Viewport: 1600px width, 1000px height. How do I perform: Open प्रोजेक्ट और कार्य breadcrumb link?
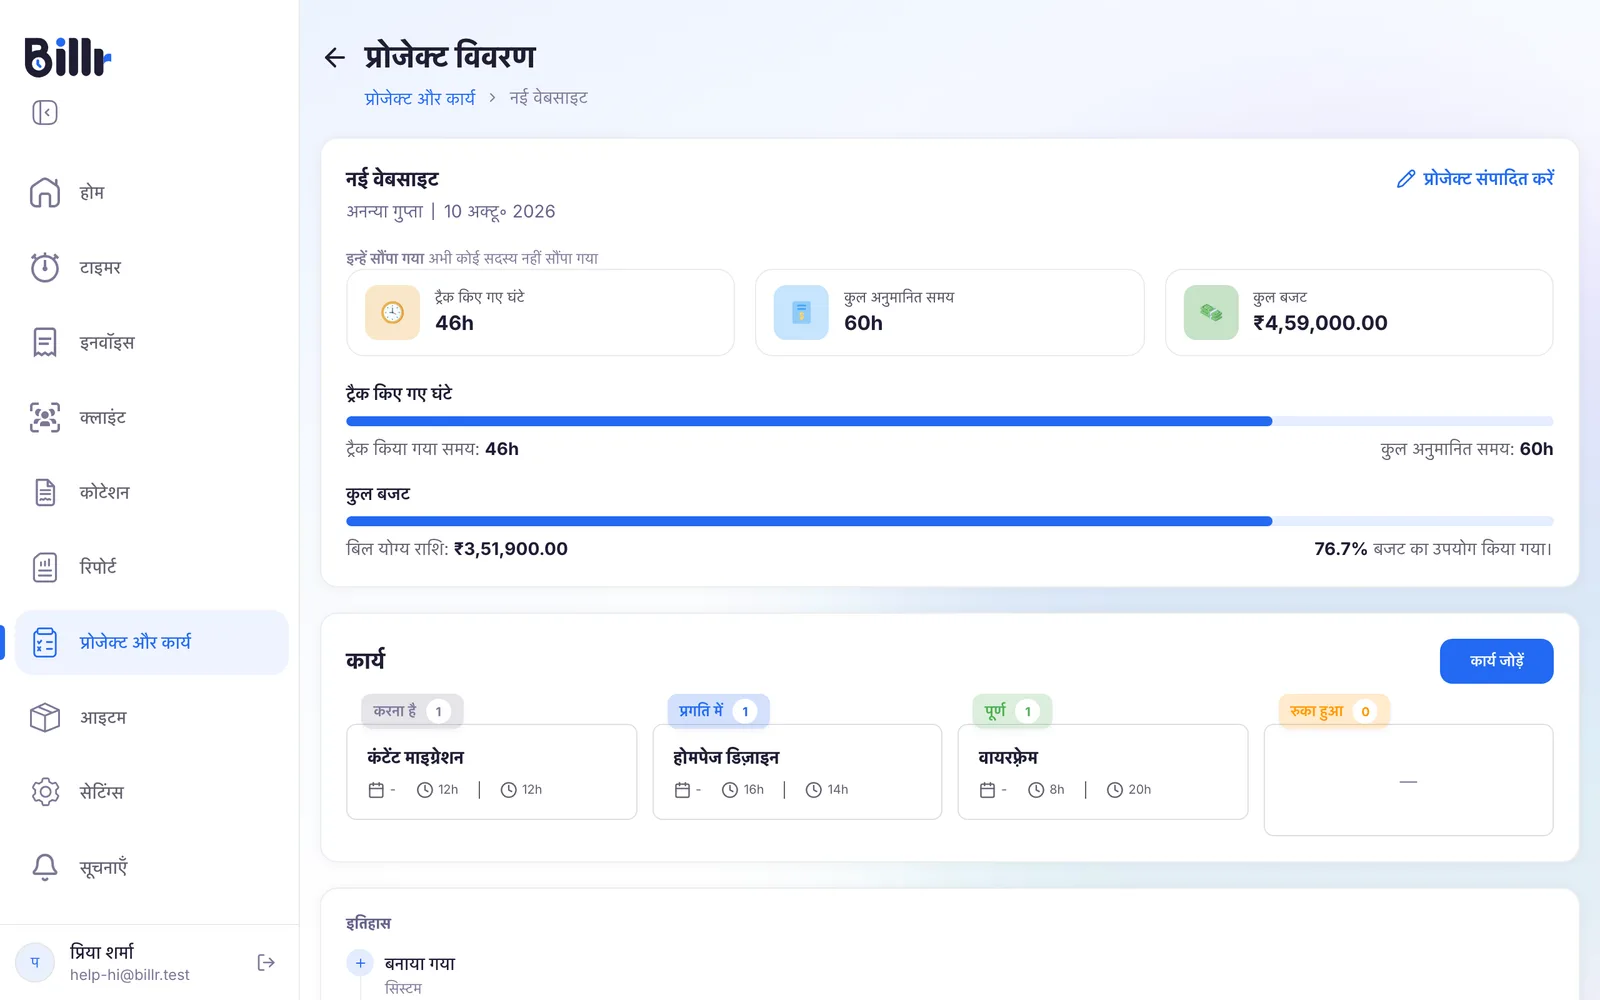click(x=420, y=98)
